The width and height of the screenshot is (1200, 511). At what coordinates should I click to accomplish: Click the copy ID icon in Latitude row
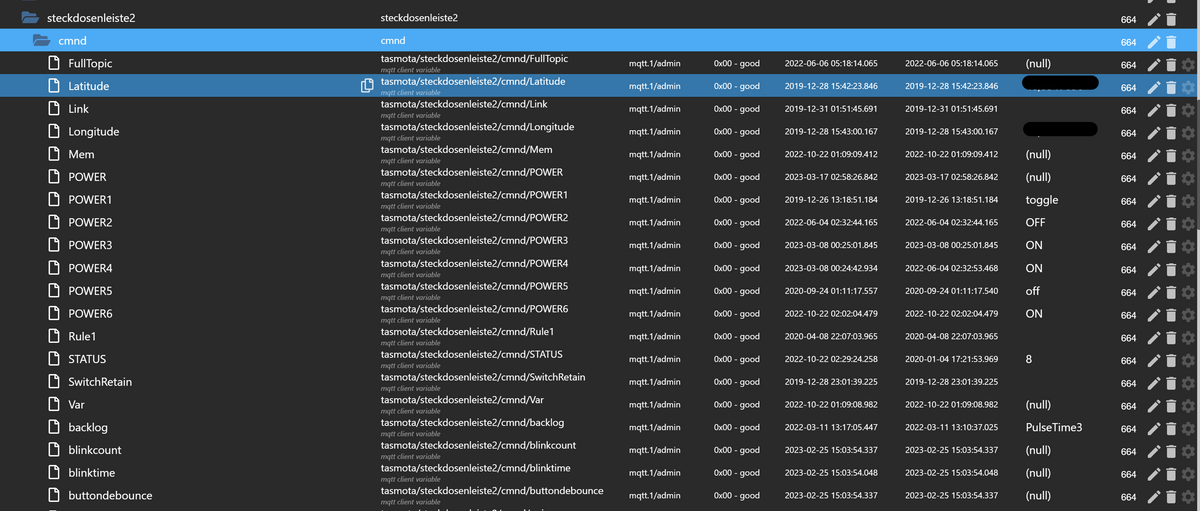[x=367, y=86]
